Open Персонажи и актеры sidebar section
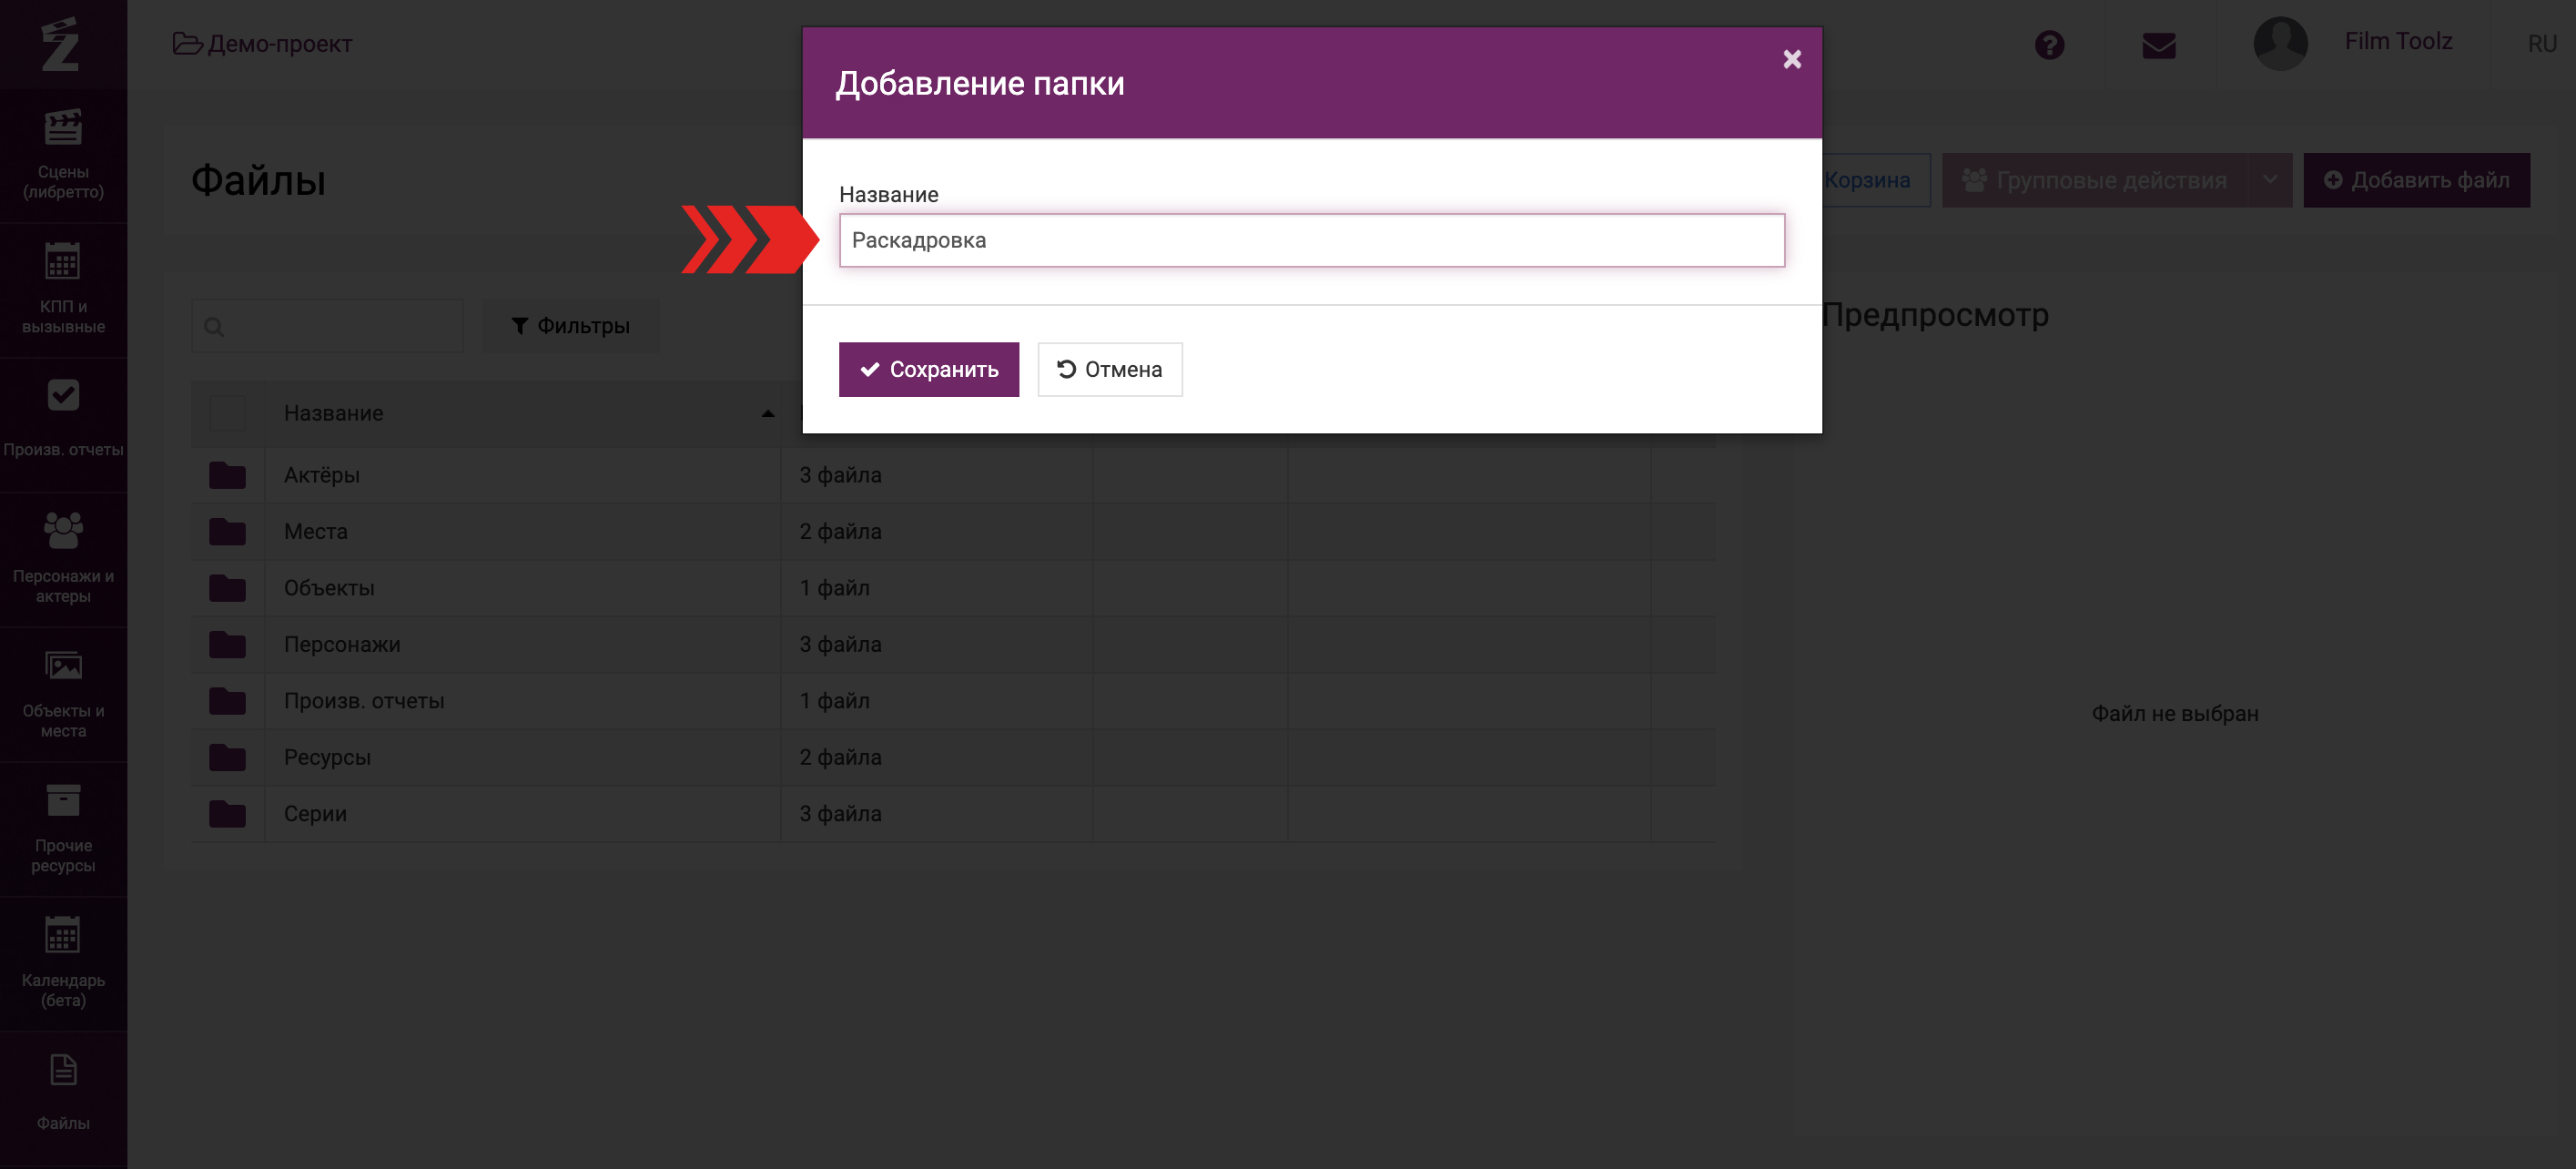 tap(63, 559)
